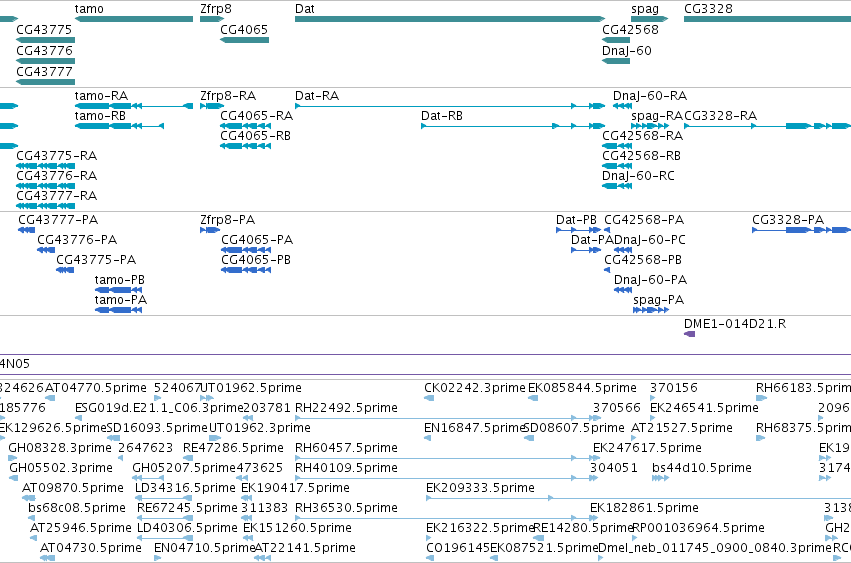Click the DnaJ-60 gene label
This screenshot has width=851, height=563.
[x=626, y=51]
